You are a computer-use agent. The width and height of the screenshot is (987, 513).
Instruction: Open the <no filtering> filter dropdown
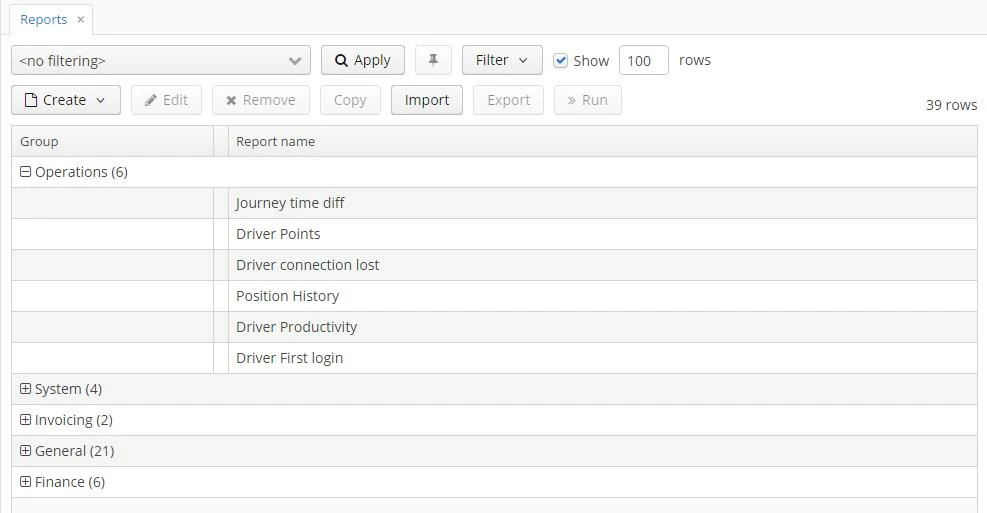[161, 60]
